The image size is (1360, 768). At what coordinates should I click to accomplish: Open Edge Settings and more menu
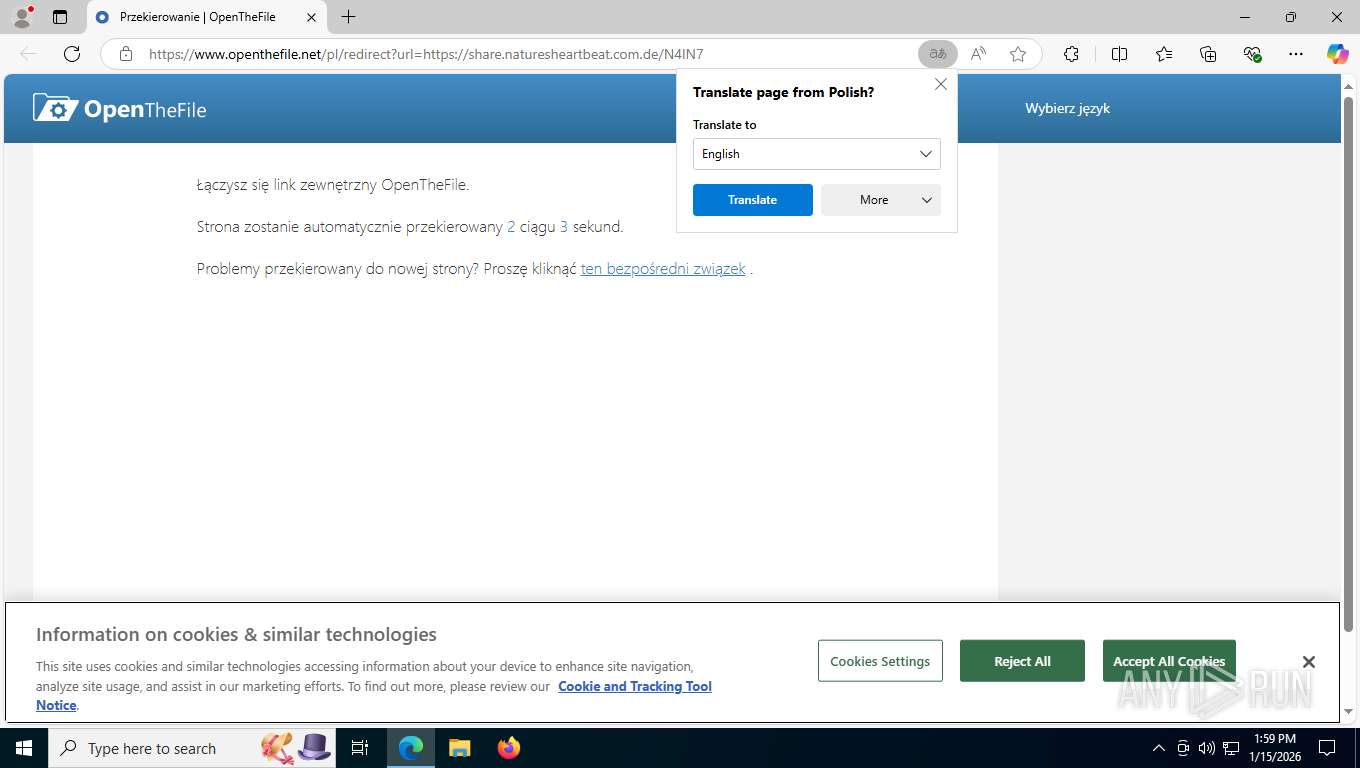click(1296, 54)
